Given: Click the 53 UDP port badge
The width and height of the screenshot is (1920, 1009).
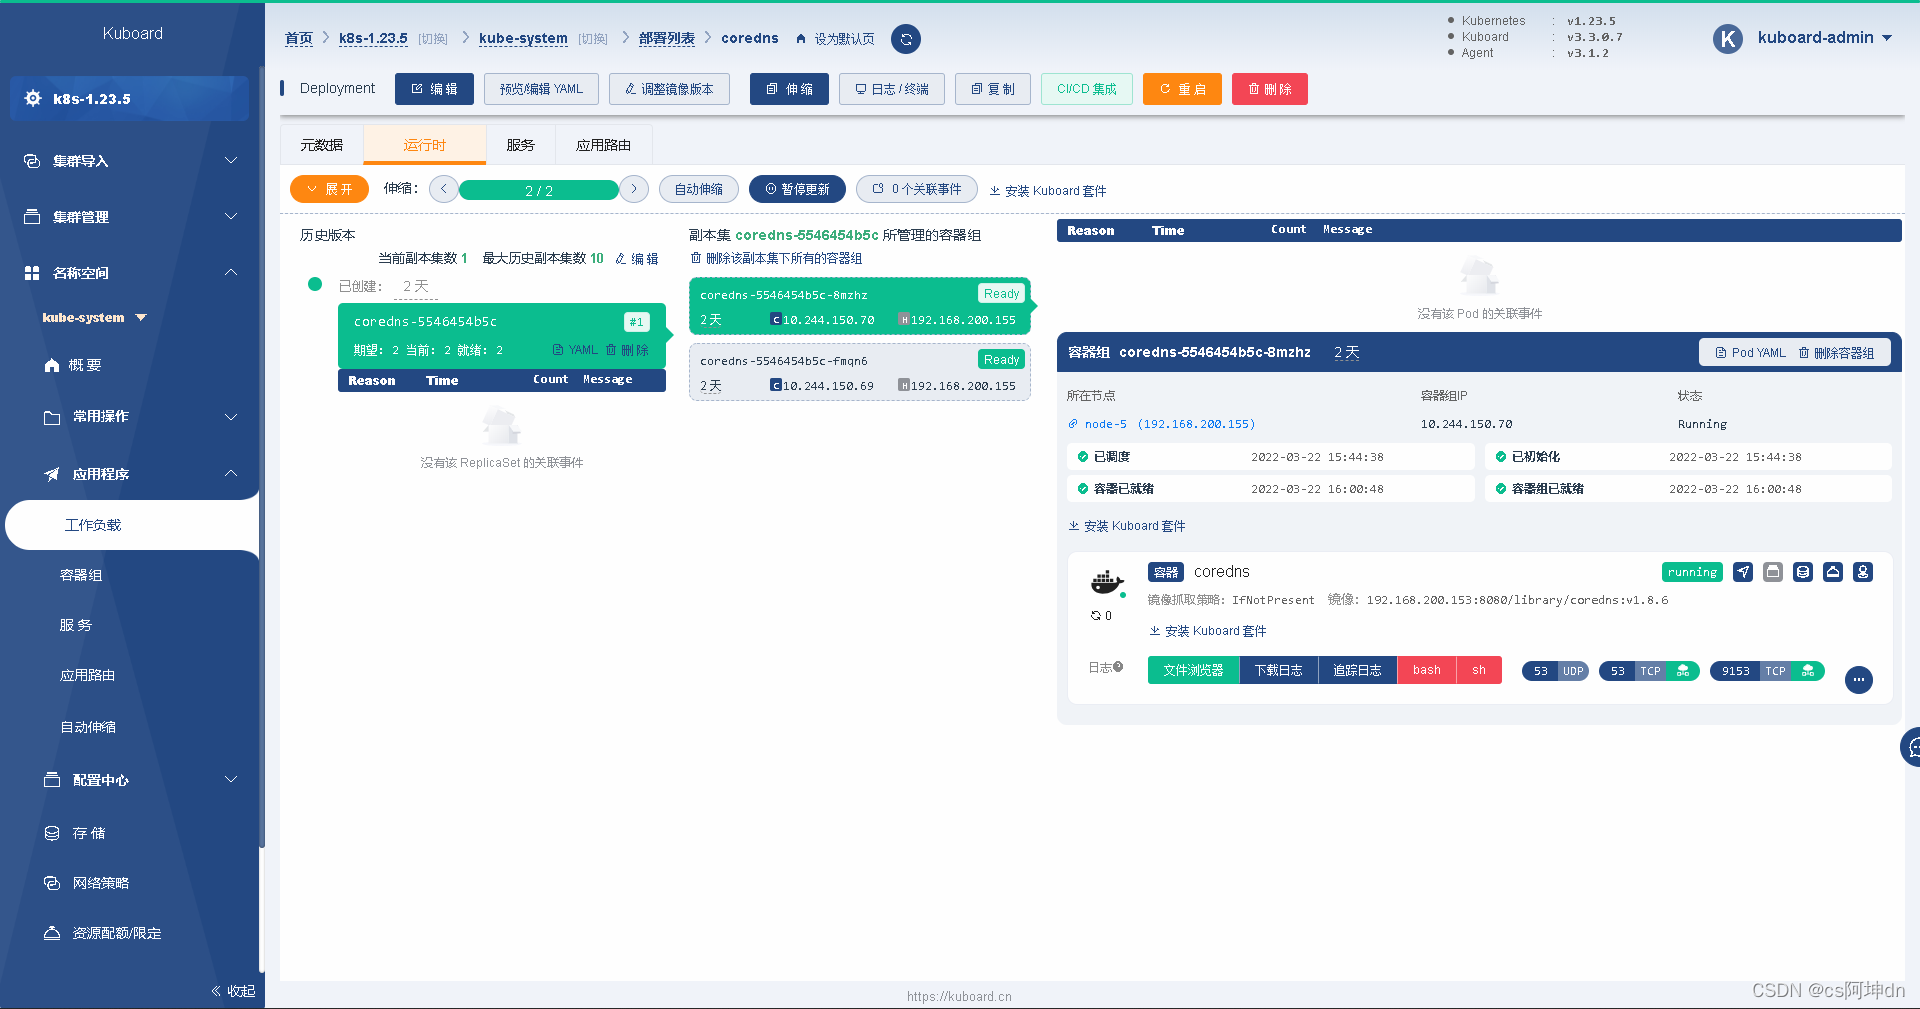Looking at the screenshot, I should (x=1555, y=671).
